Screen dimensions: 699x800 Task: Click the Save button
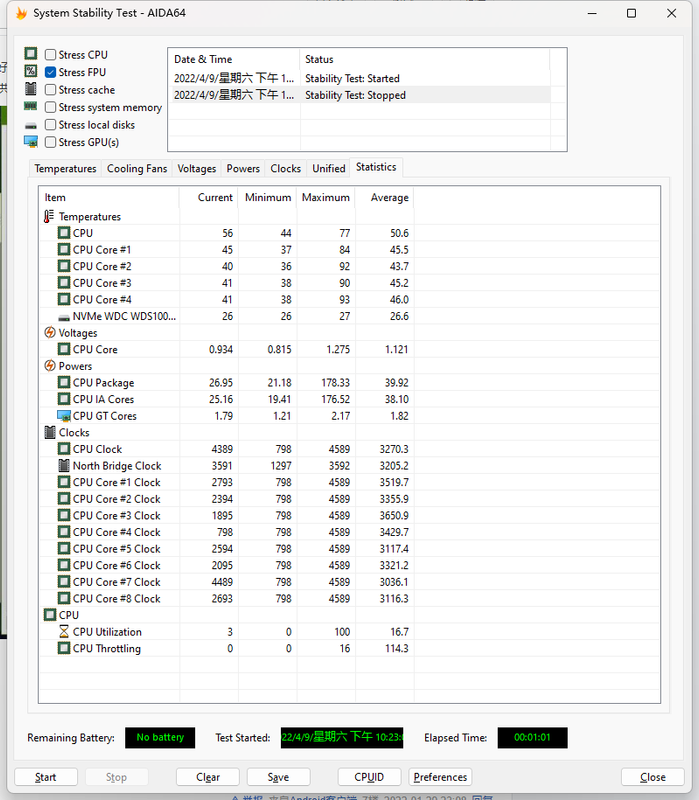(x=278, y=777)
